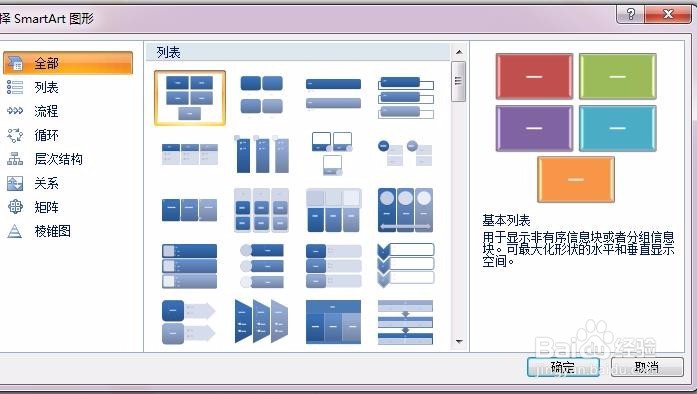Screen dimensions: 697x394
Task: Click the 基本列表 layout title text
Action: (x=506, y=220)
